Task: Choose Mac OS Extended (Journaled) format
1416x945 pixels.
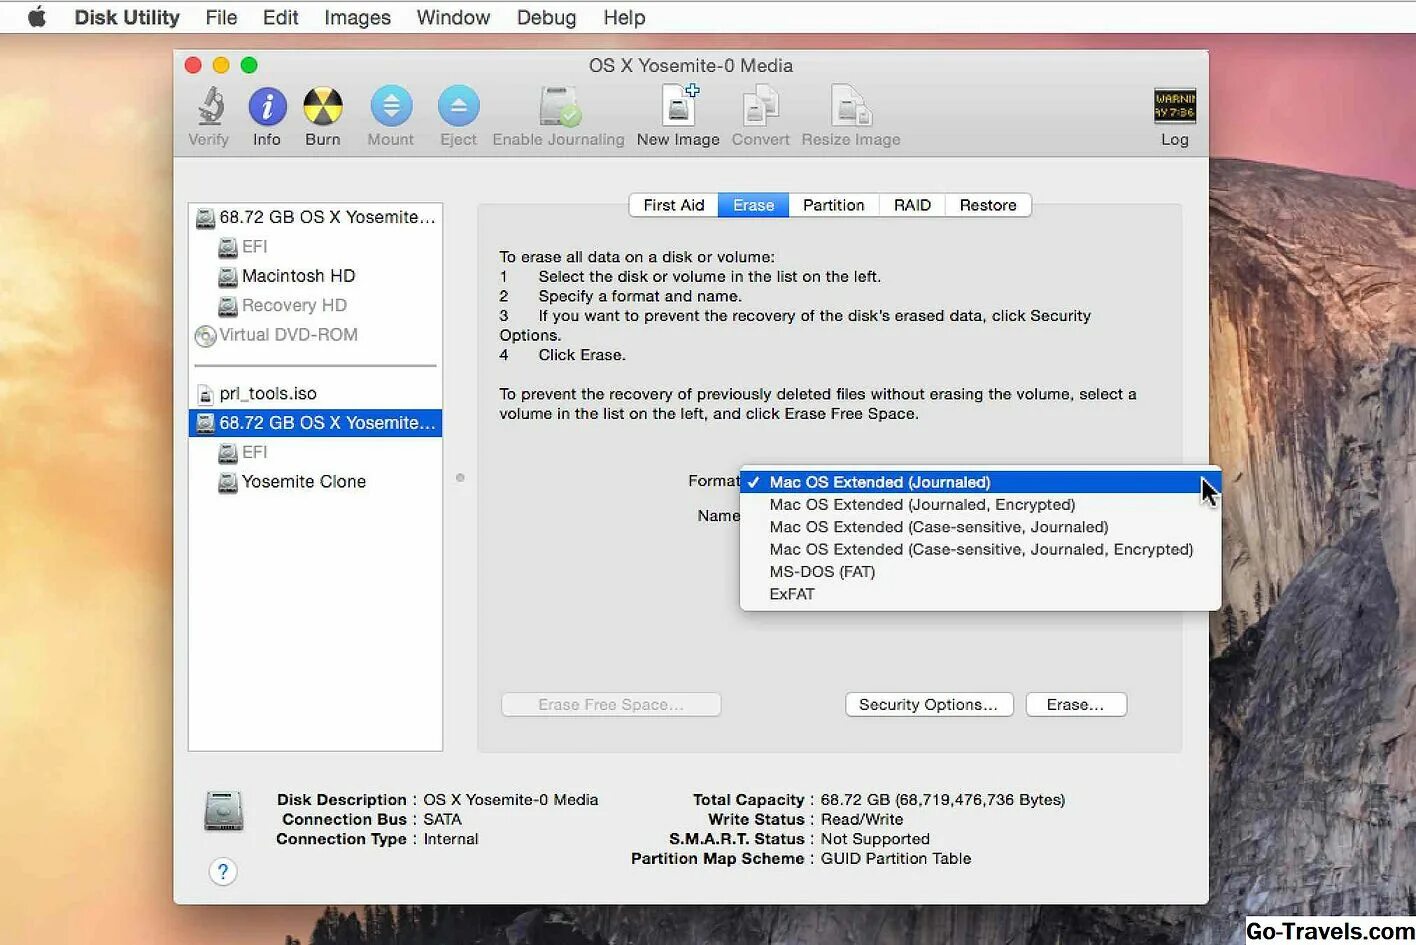Action: point(980,482)
